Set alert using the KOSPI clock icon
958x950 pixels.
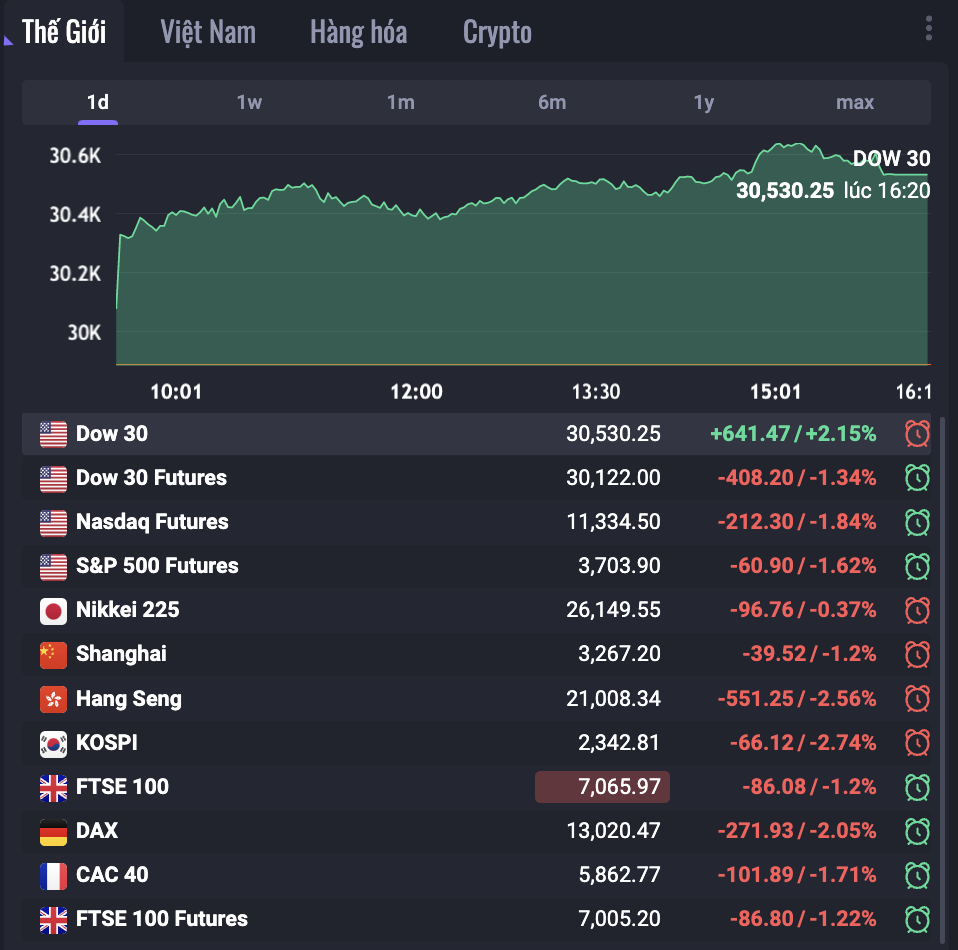click(917, 742)
